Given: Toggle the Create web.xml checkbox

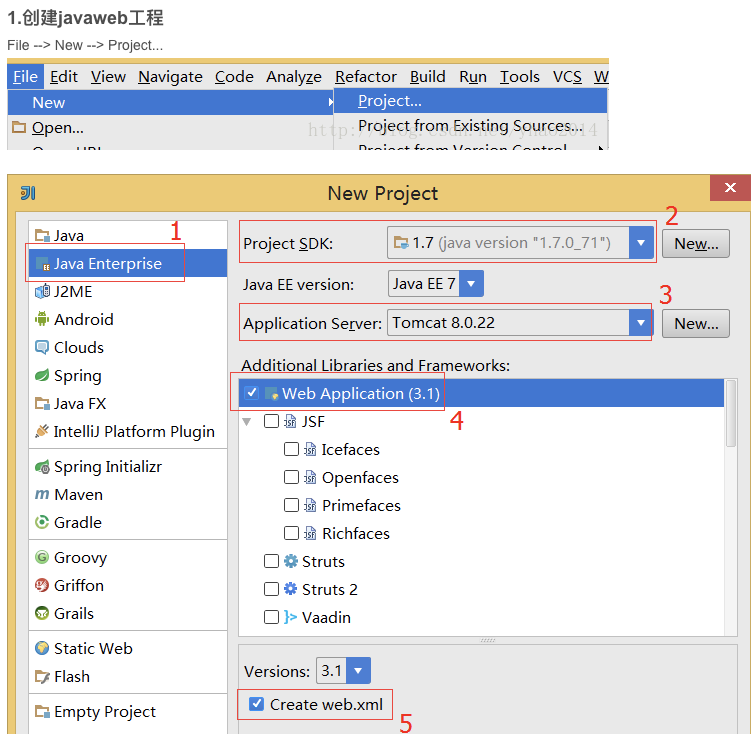Looking at the screenshot, I should tap(257, 704).
